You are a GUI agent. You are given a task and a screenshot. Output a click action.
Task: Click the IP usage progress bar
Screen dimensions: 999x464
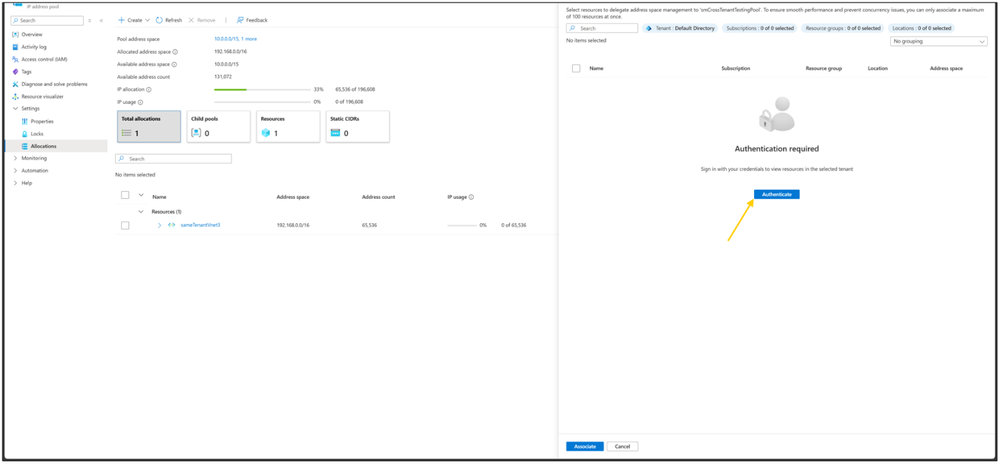(x=262, y=102)
